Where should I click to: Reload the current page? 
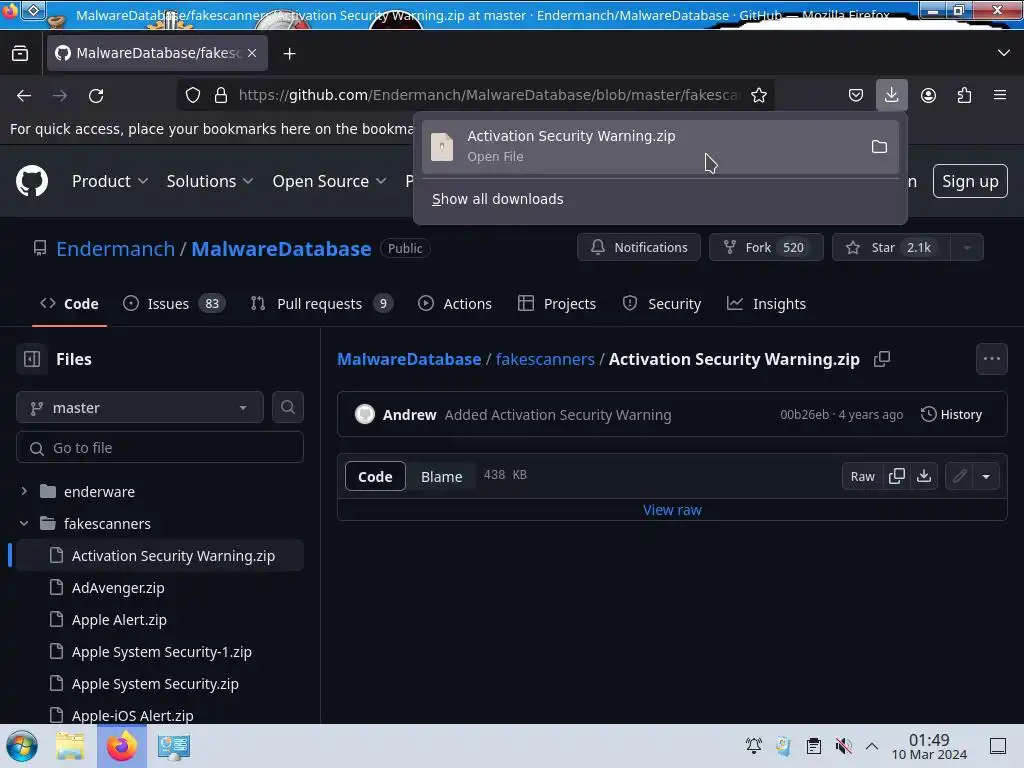(x=96, y=95)
